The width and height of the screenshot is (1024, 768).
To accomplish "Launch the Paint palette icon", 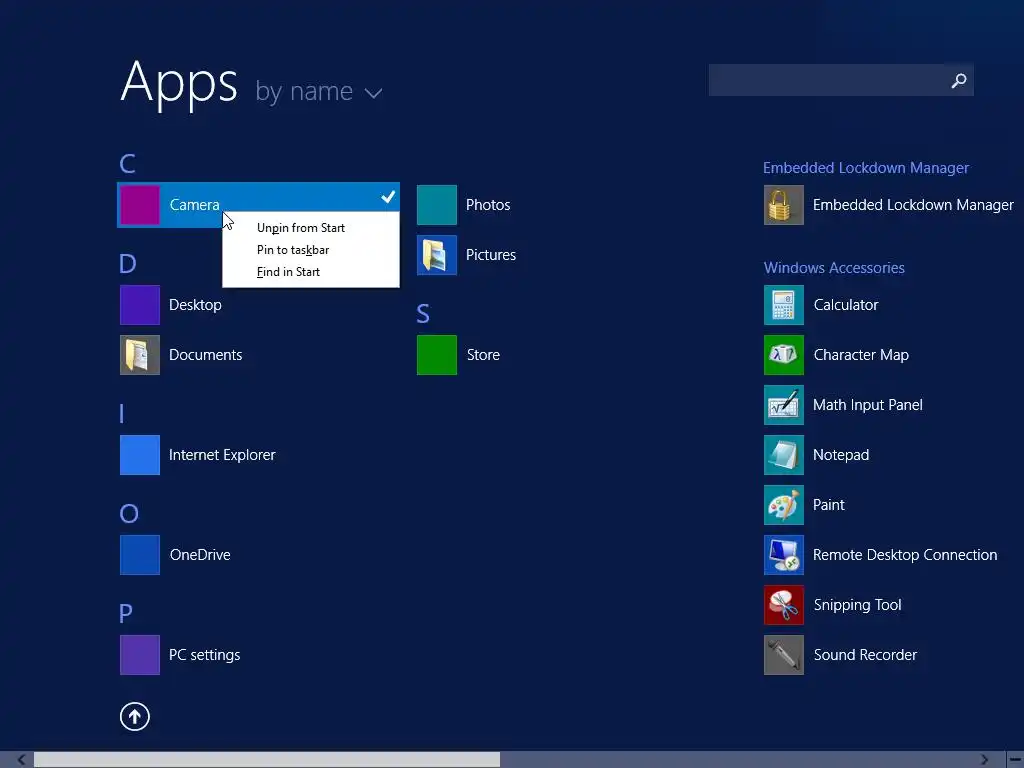I will coord(784,505).
